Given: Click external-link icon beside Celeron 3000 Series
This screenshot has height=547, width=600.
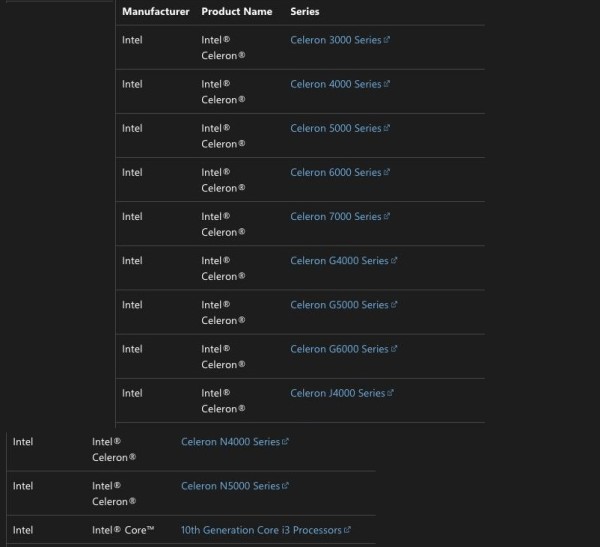Looking at the screenshot, I should (x=386, y=39).
